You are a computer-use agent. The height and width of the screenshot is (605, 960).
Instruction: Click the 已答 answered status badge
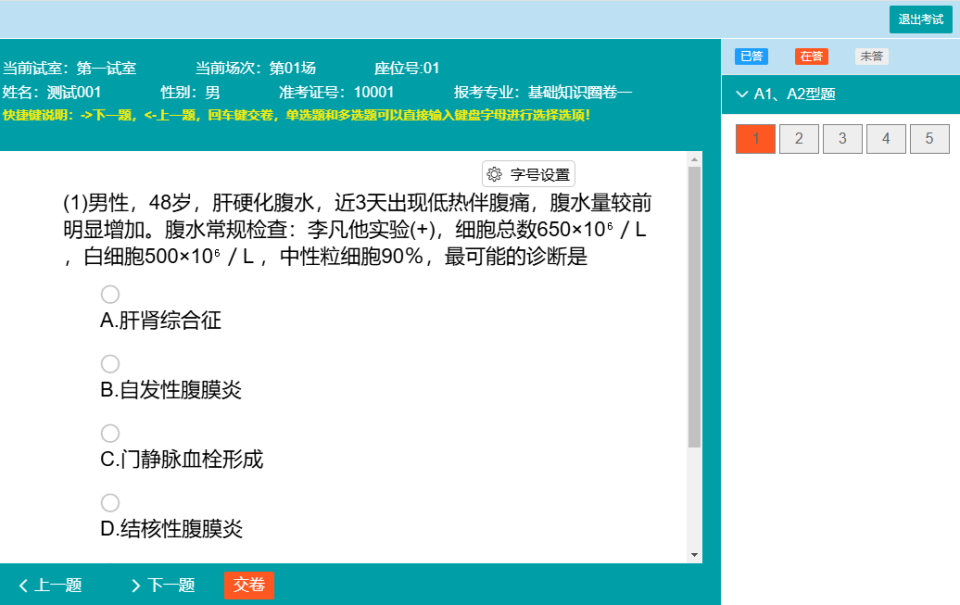(751, 56)
